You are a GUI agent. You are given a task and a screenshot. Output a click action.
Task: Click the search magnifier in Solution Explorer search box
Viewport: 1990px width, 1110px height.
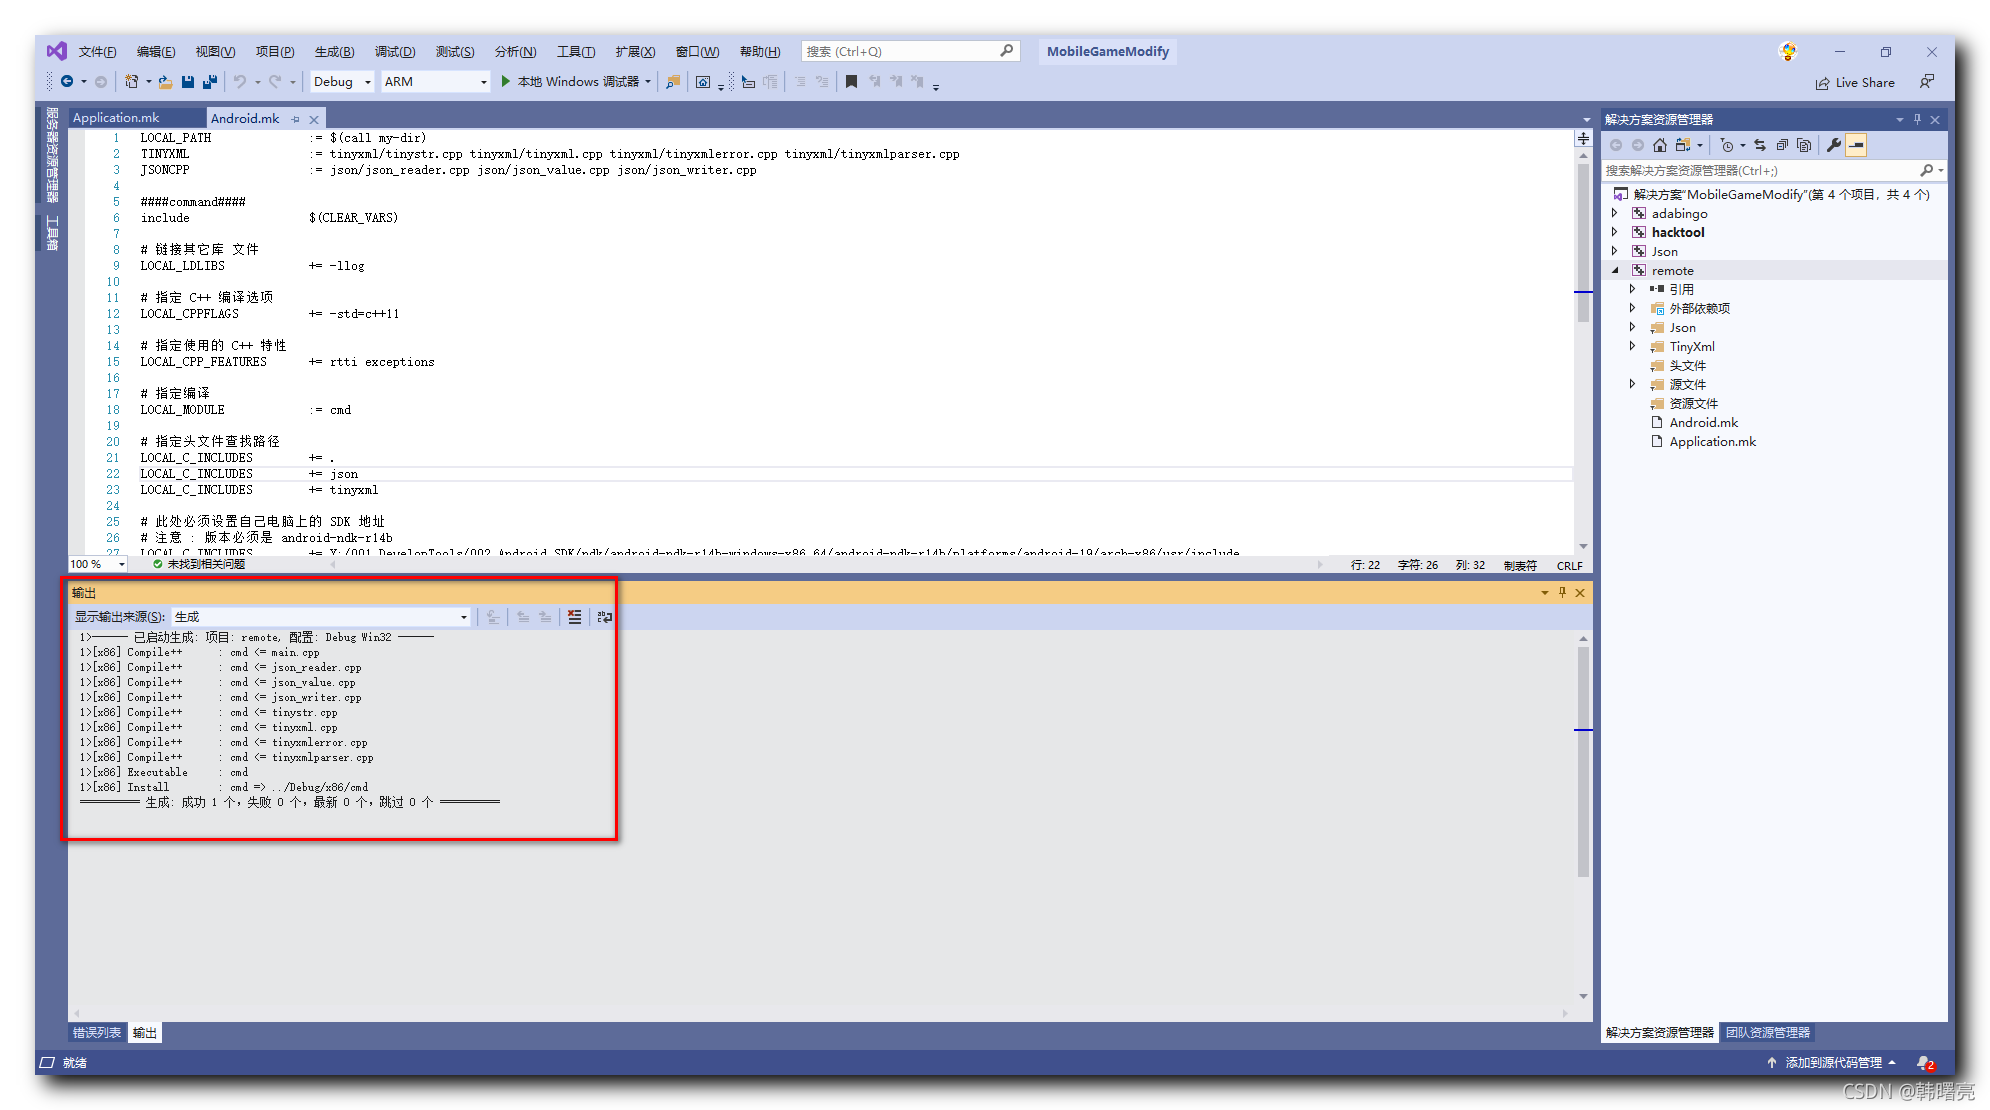click(x=1927, y=170)
